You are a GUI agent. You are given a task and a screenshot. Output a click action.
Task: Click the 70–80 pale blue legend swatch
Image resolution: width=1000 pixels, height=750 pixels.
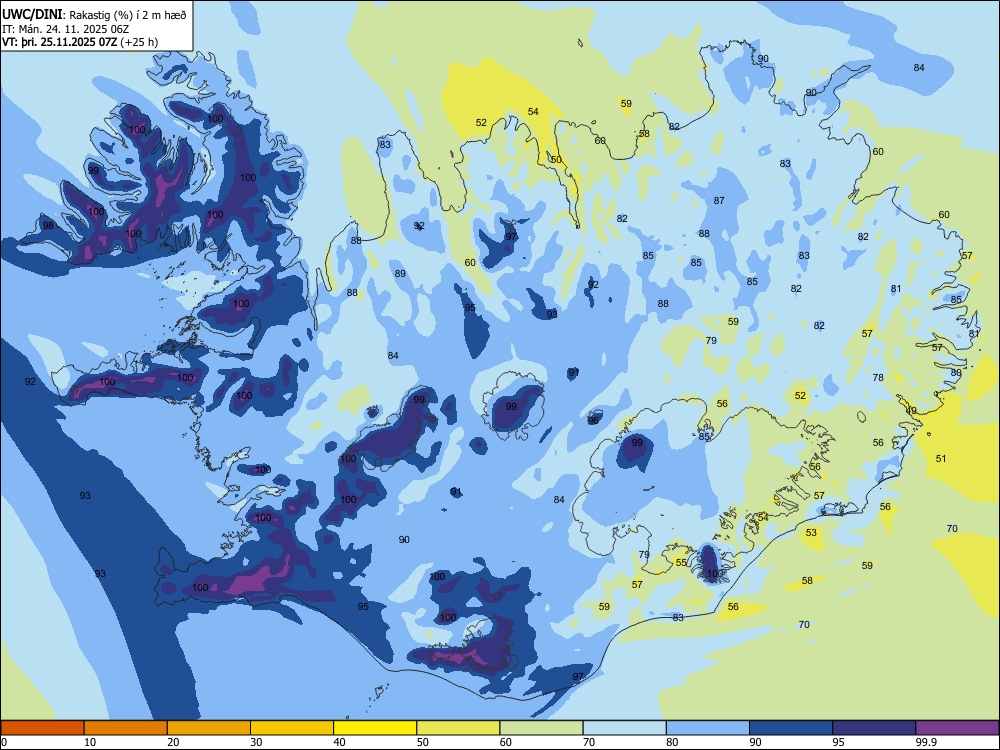(x=624, y=728)
